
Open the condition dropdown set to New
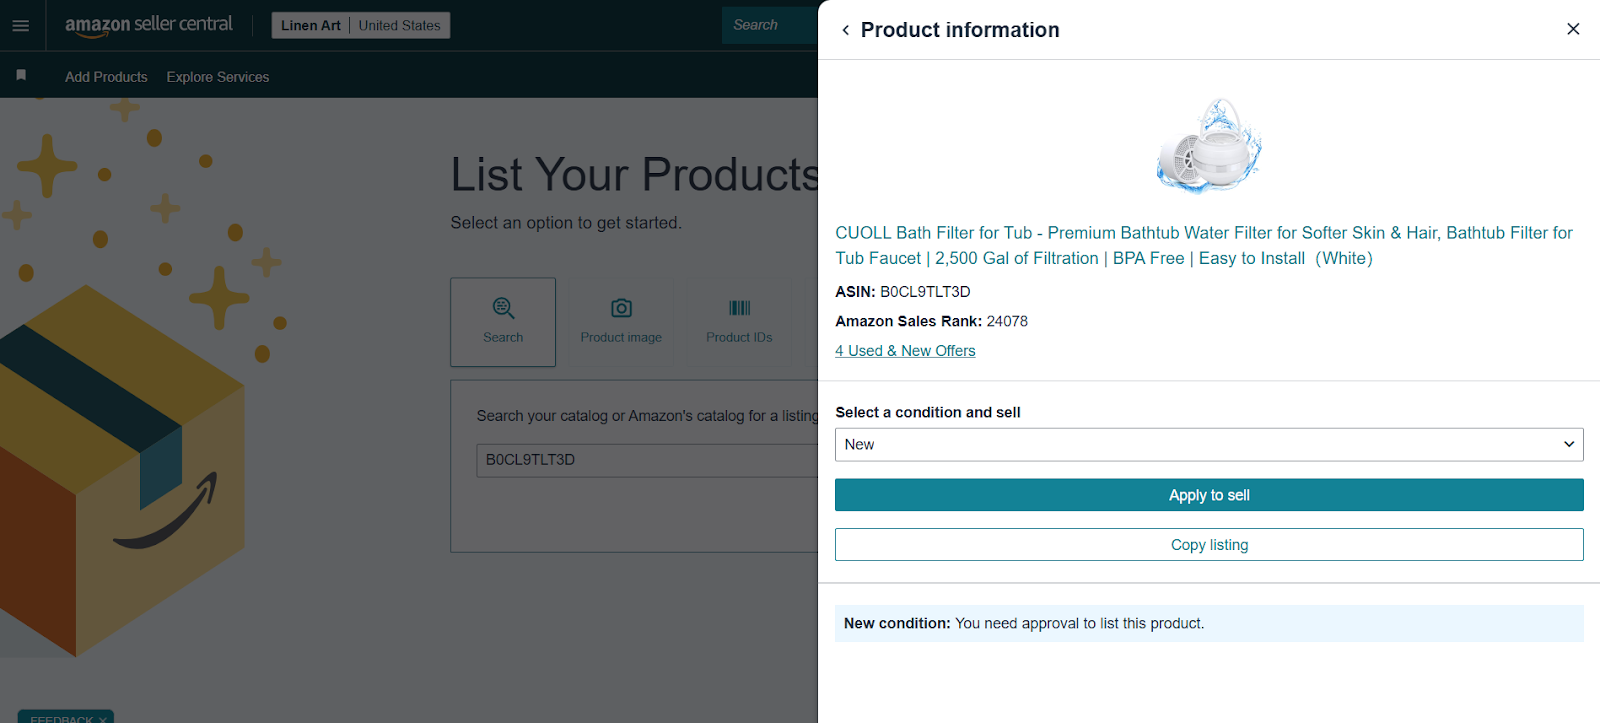1208,444
